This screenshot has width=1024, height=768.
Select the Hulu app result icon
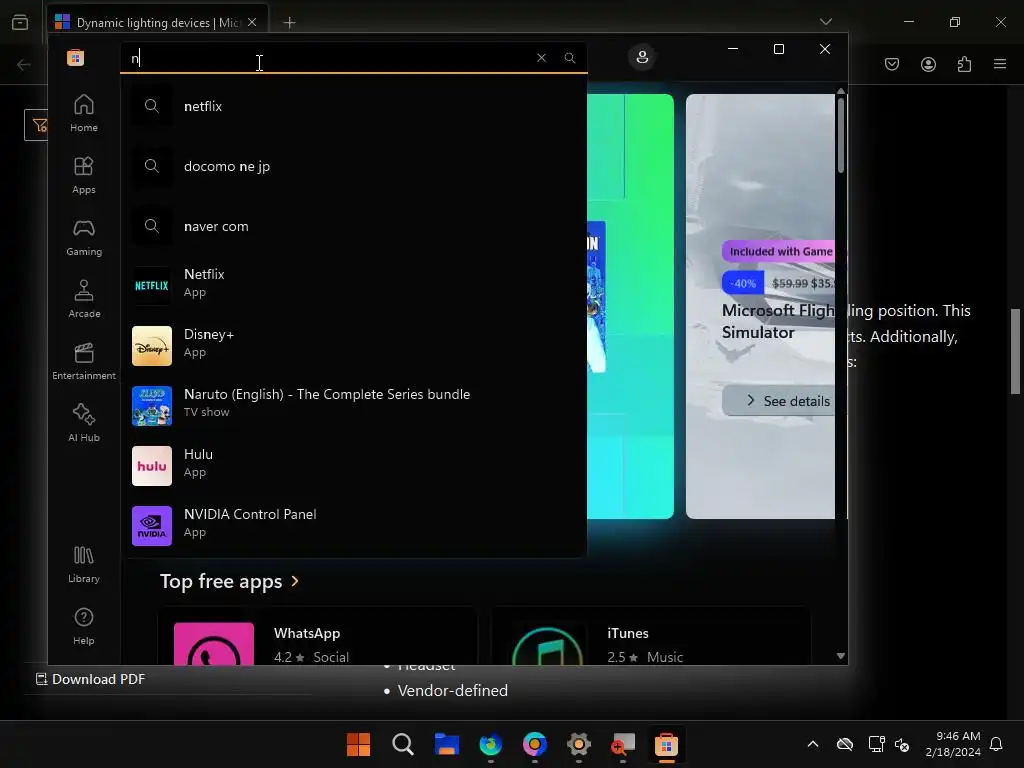[152, 466]
